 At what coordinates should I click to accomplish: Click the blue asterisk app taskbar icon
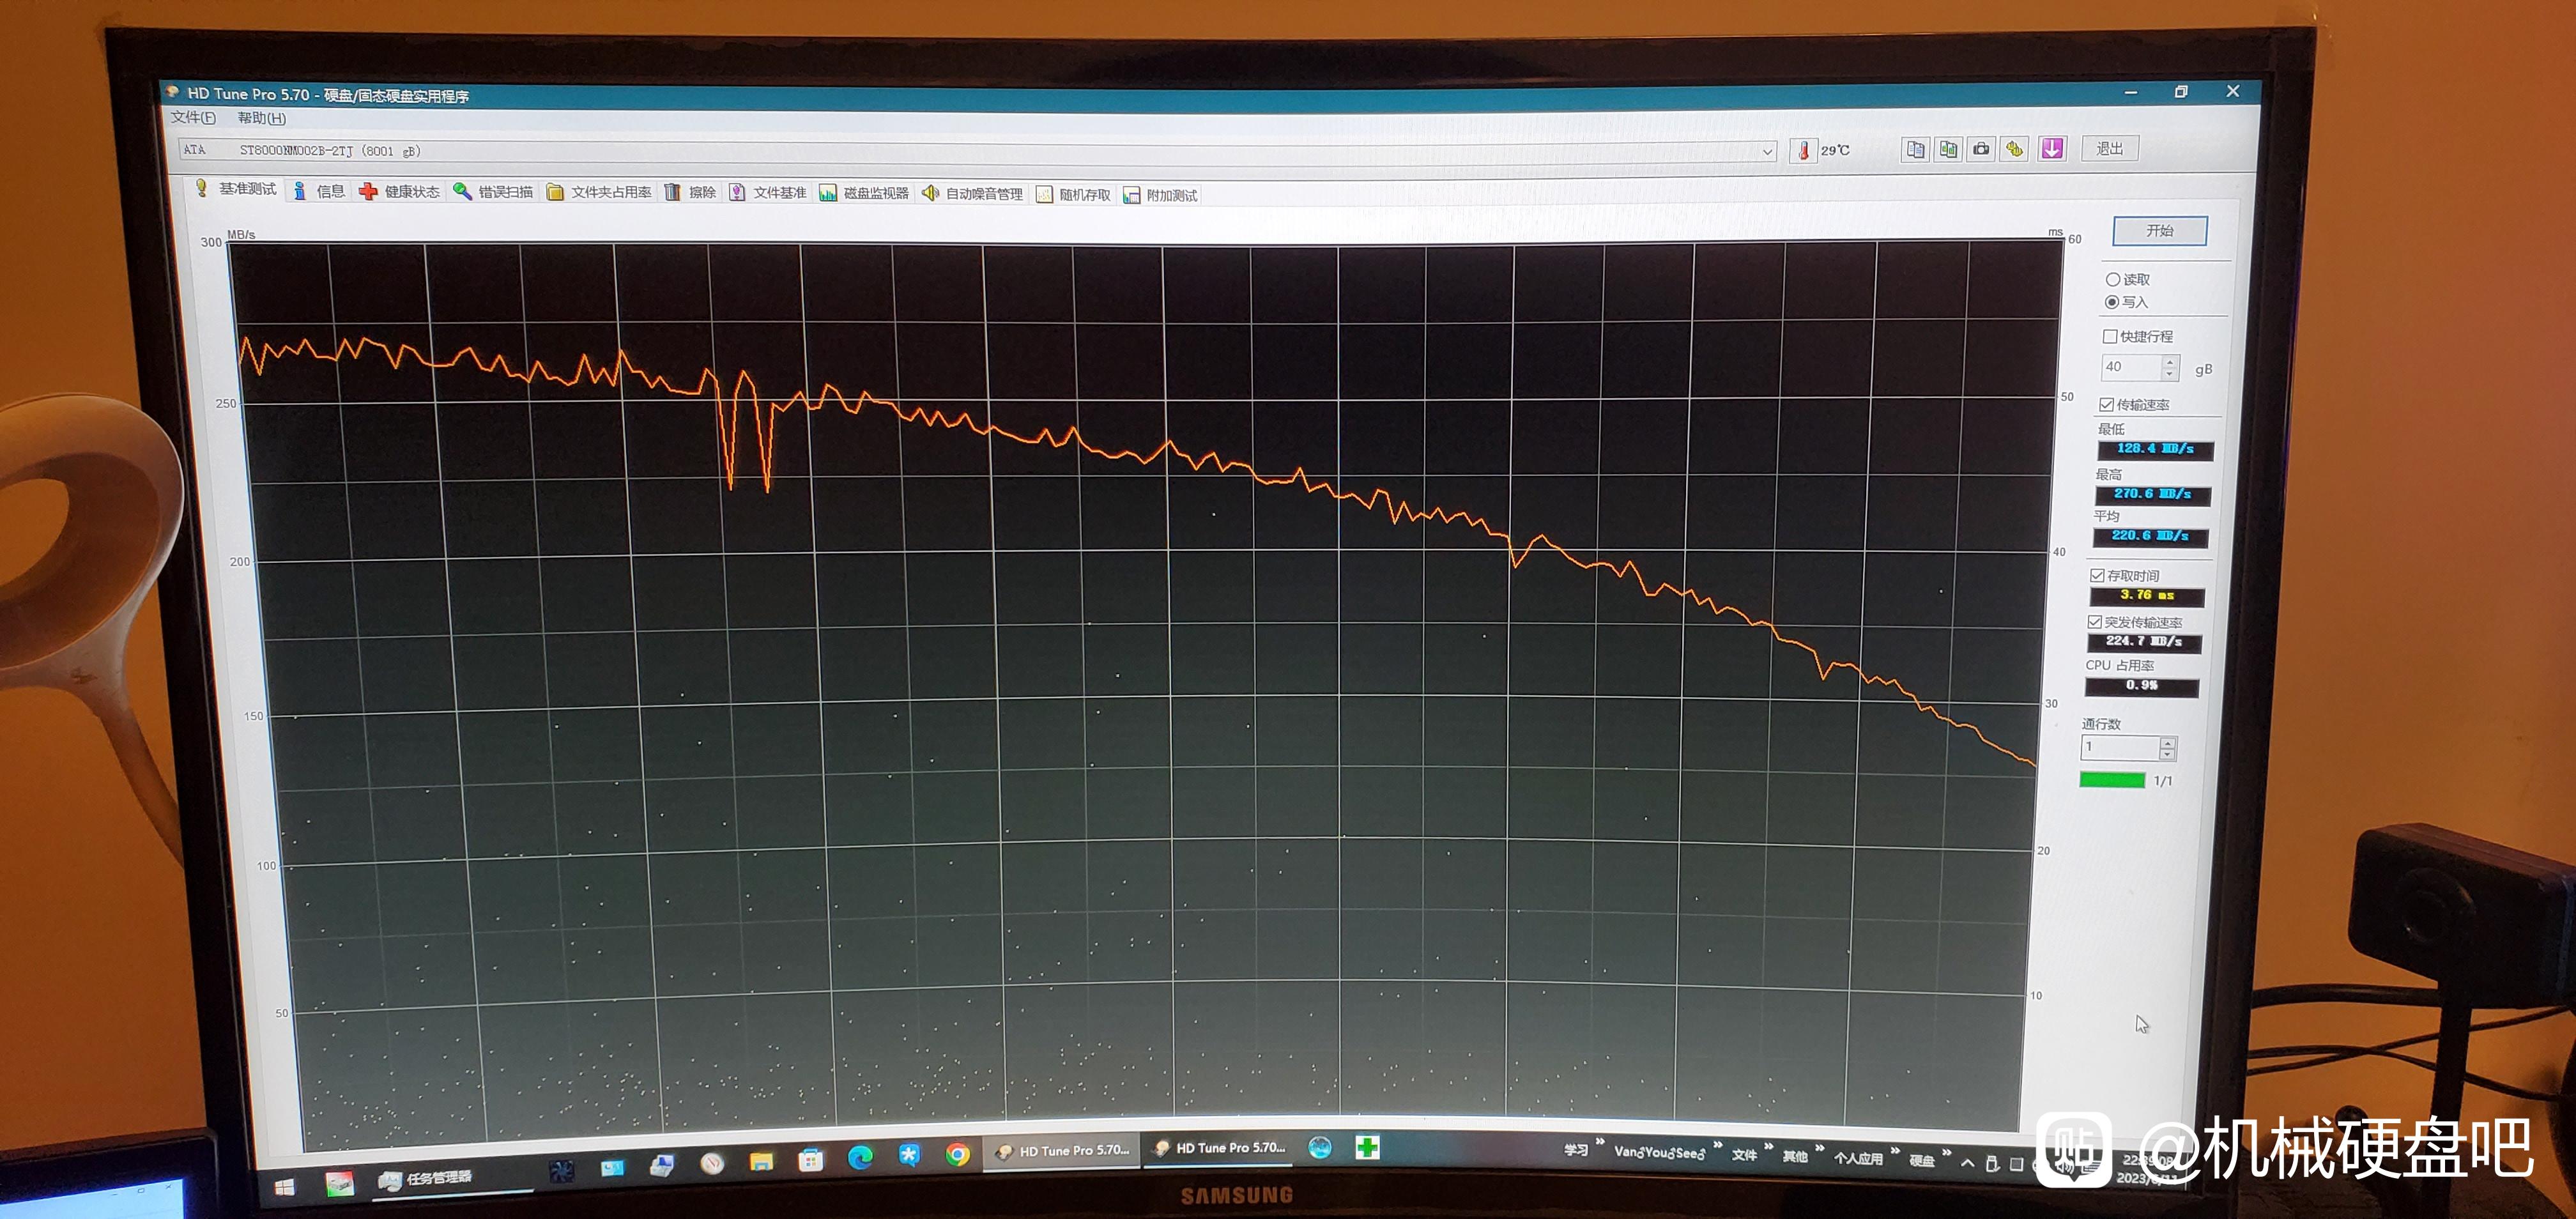click(909, 1156)
